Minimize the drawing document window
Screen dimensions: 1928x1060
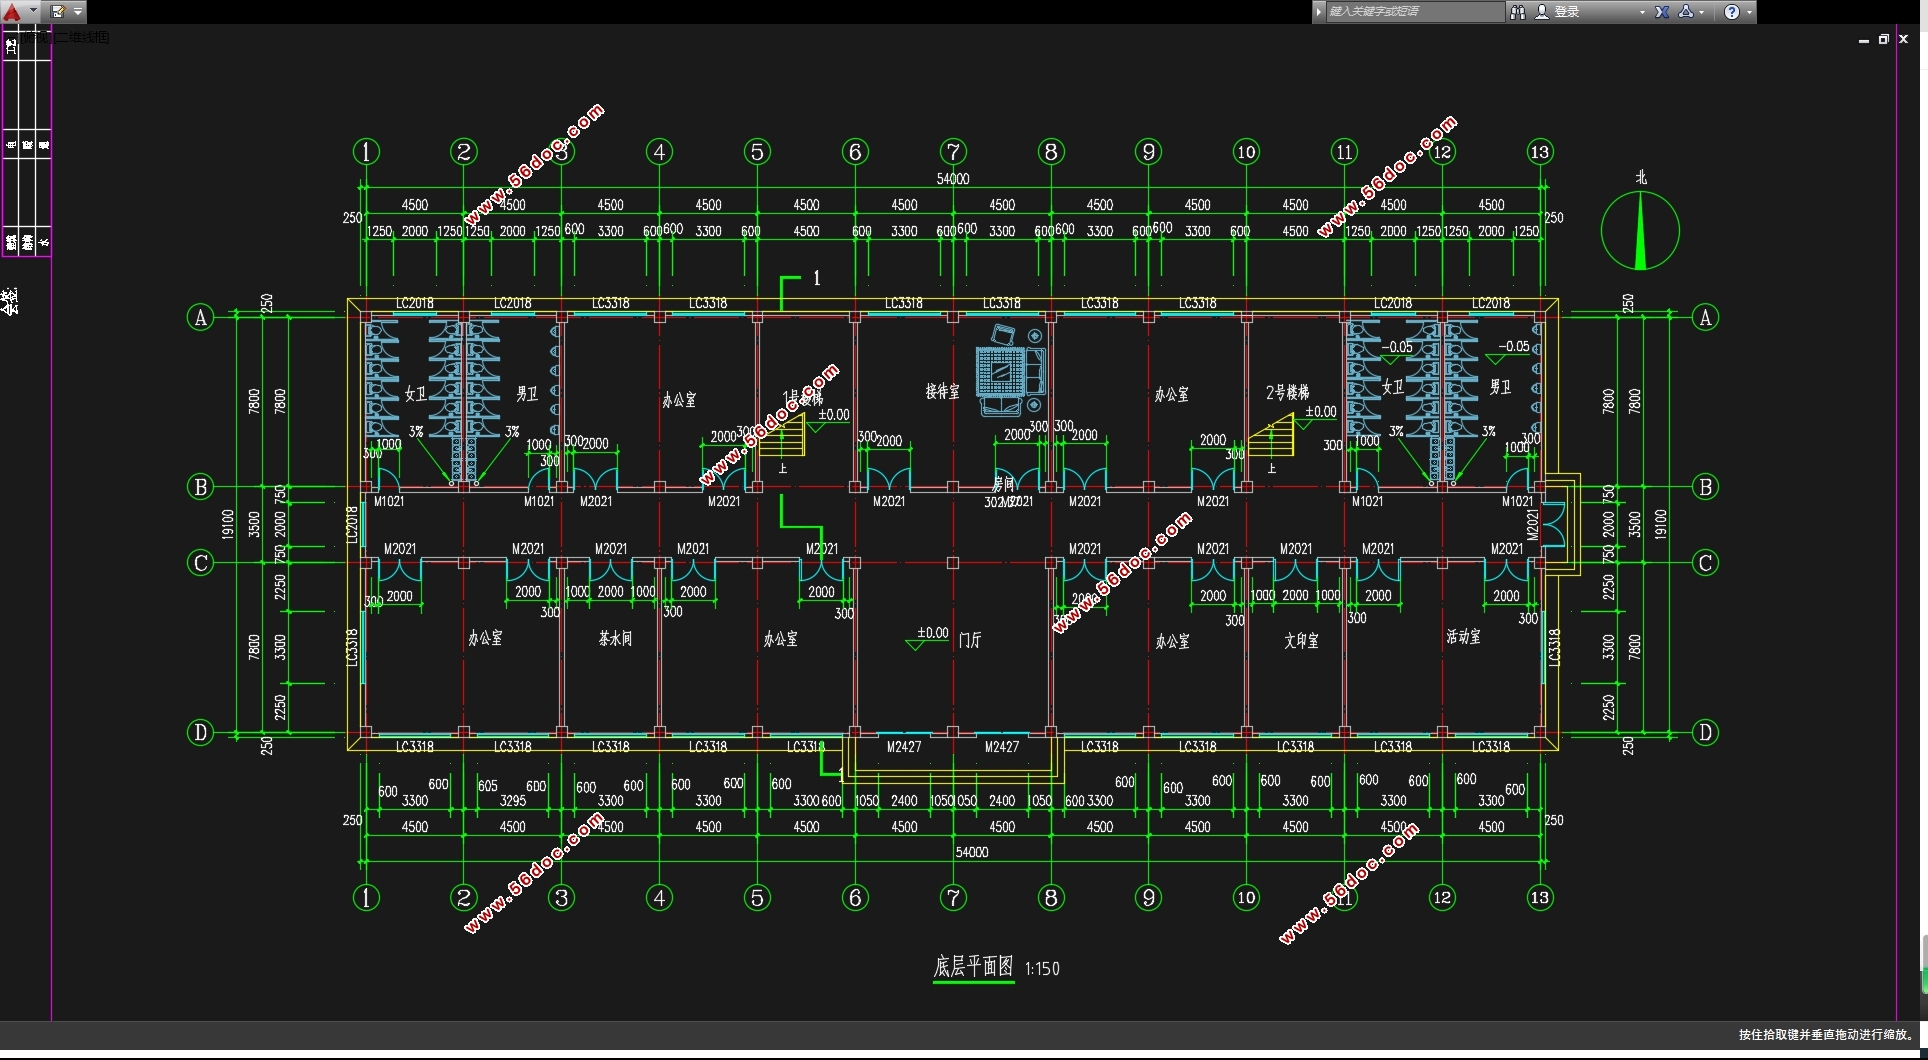1864,40
